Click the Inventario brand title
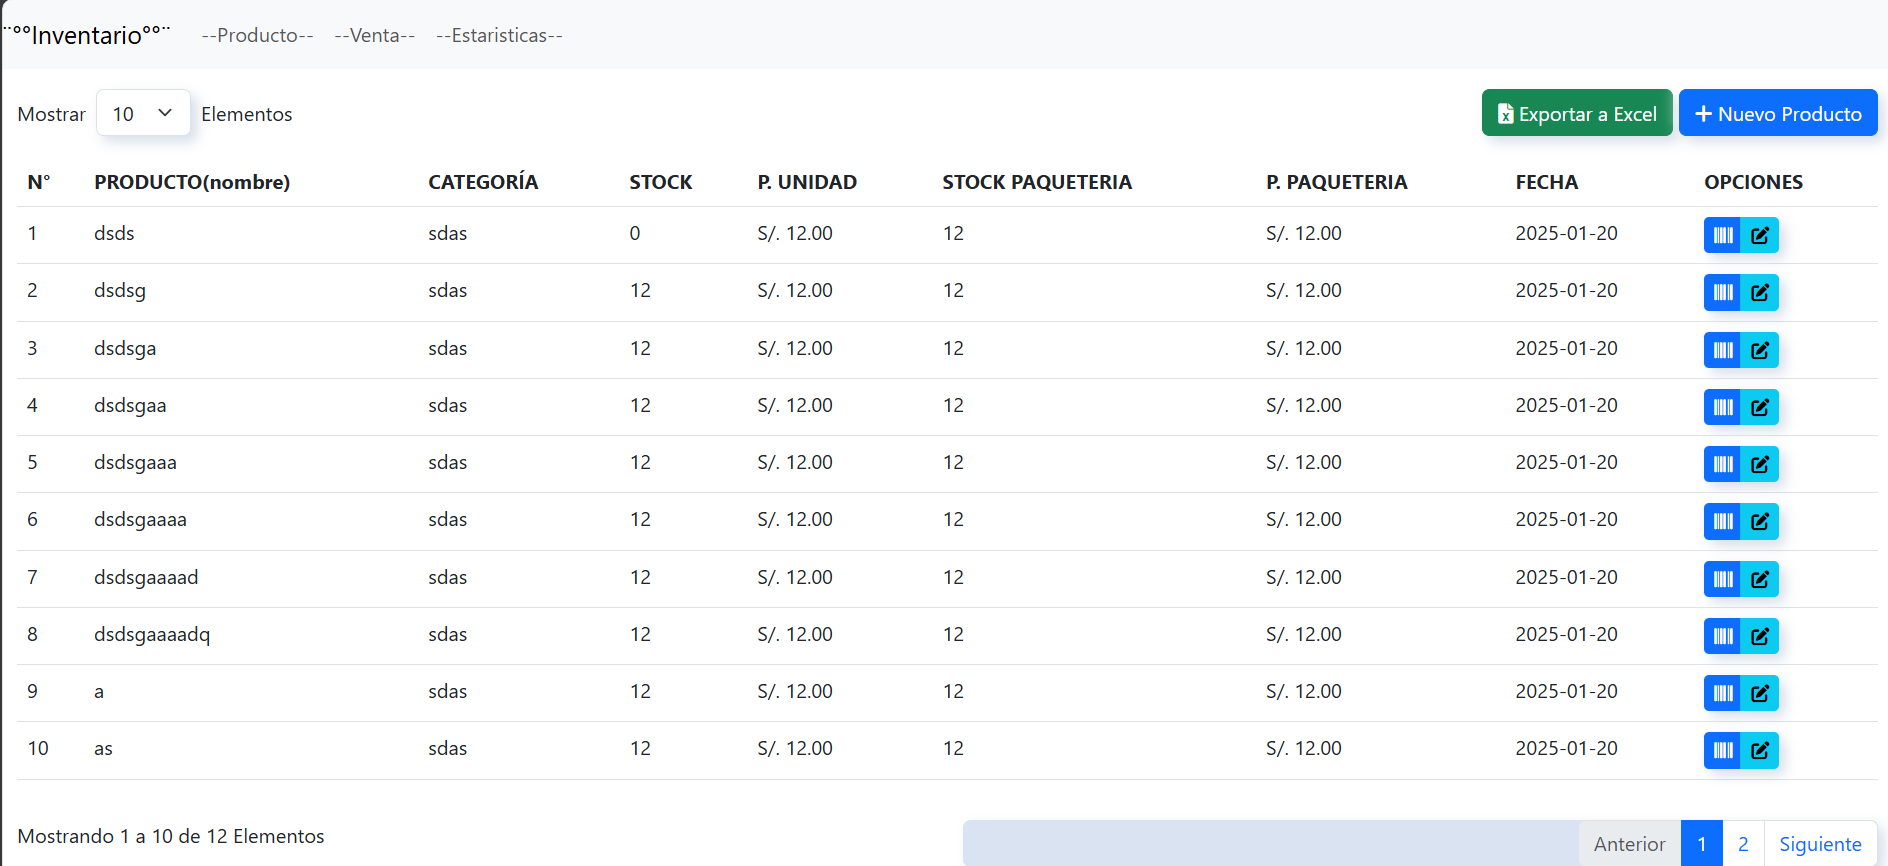Viewport: 1888px width, 866px height. click(x=87, y=35)
